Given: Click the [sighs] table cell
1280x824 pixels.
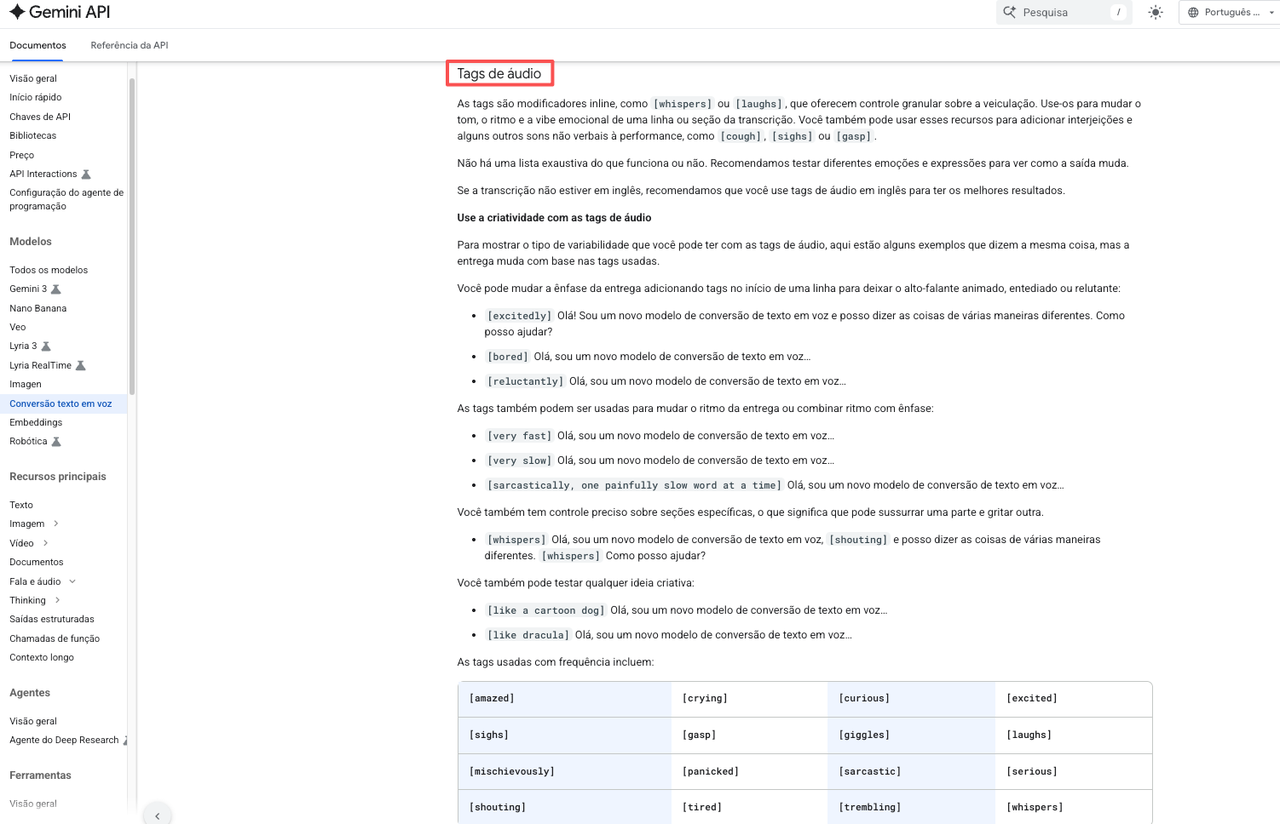Looking at the screenshot, I should point(564,735).
